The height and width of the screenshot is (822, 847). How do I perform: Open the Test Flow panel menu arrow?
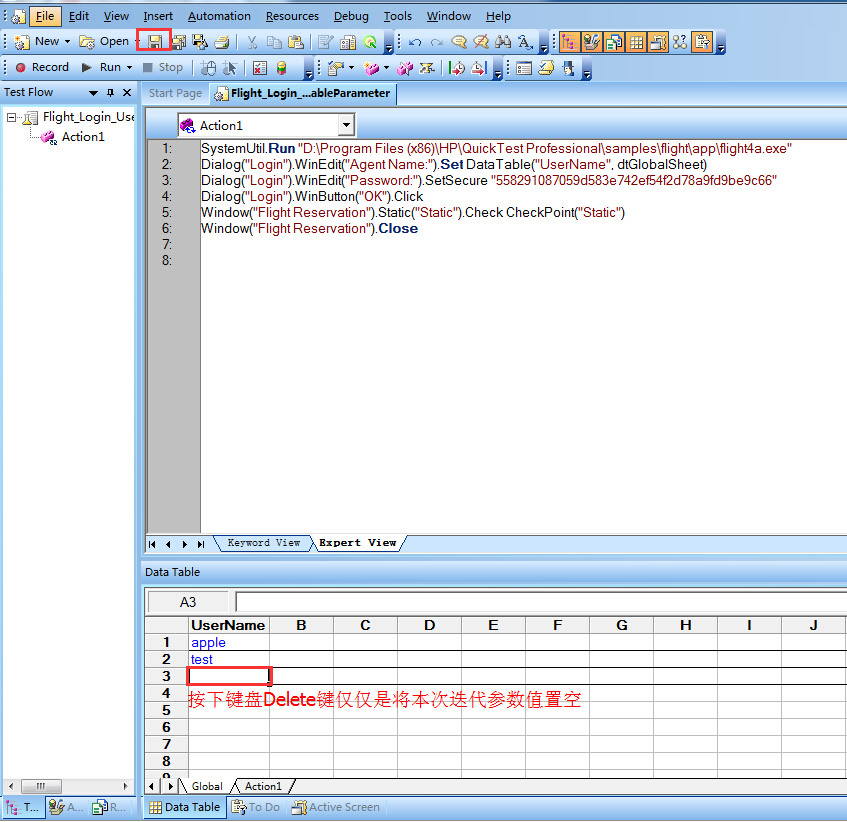[93, 93]
